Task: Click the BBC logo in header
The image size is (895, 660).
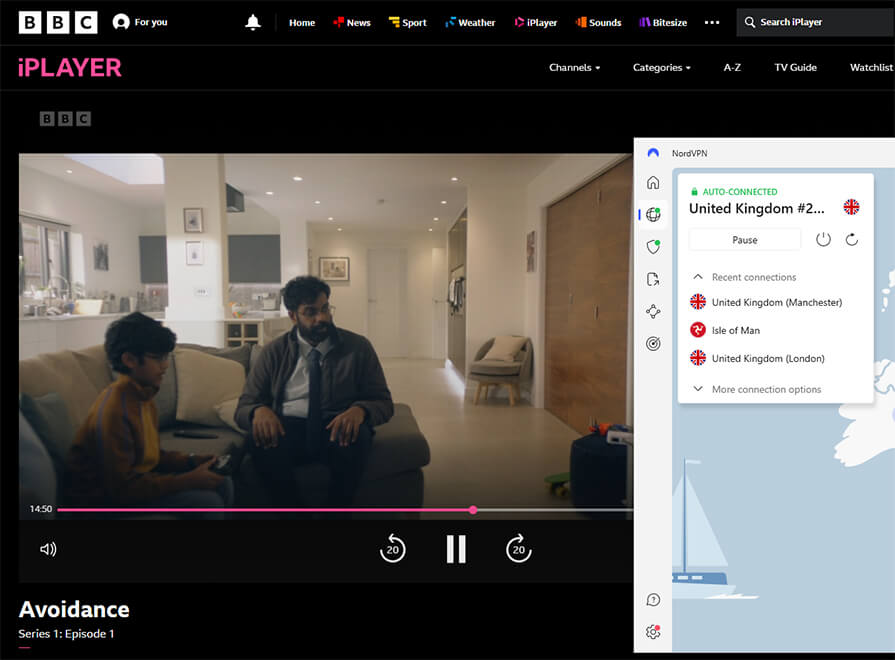Action: [58, 22]
